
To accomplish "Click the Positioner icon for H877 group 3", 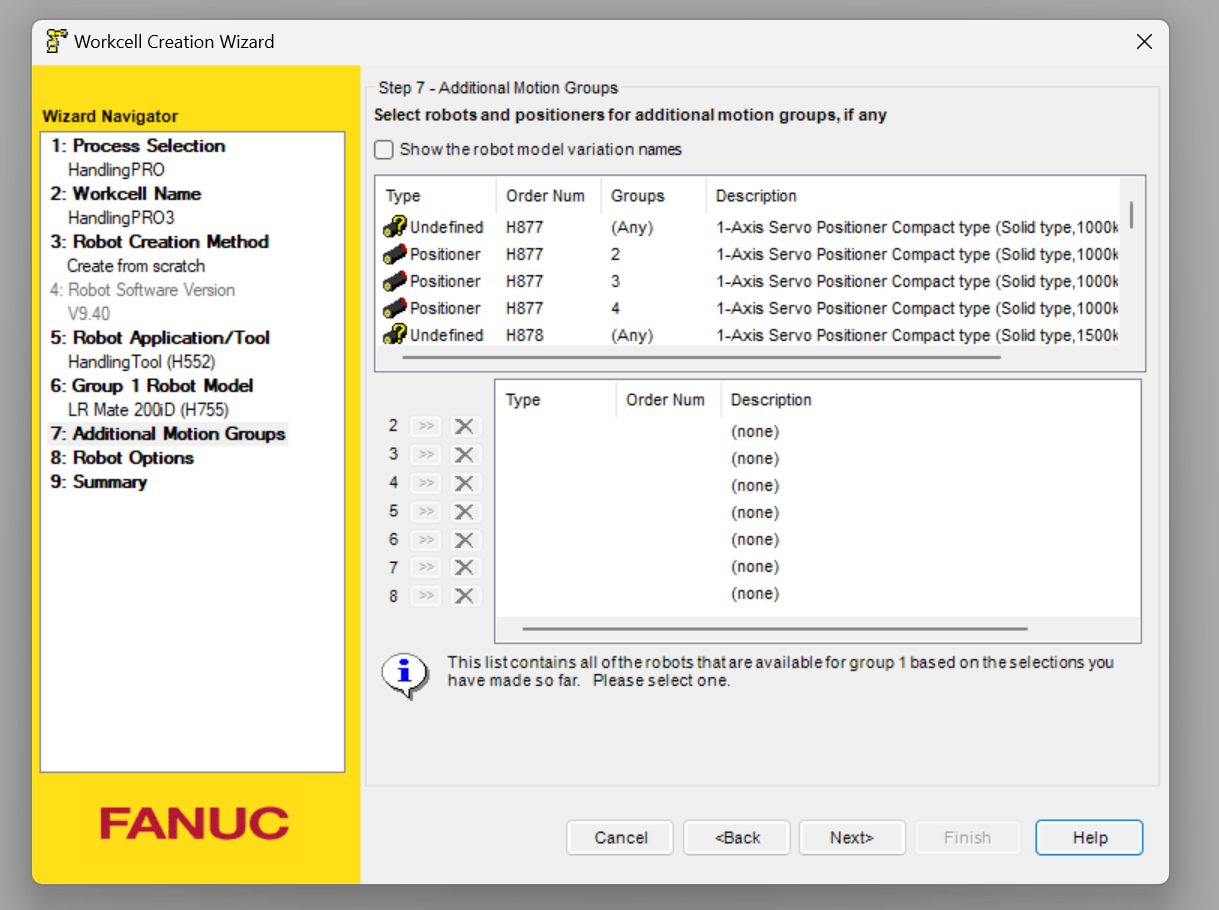I will (x=395, y=281).
